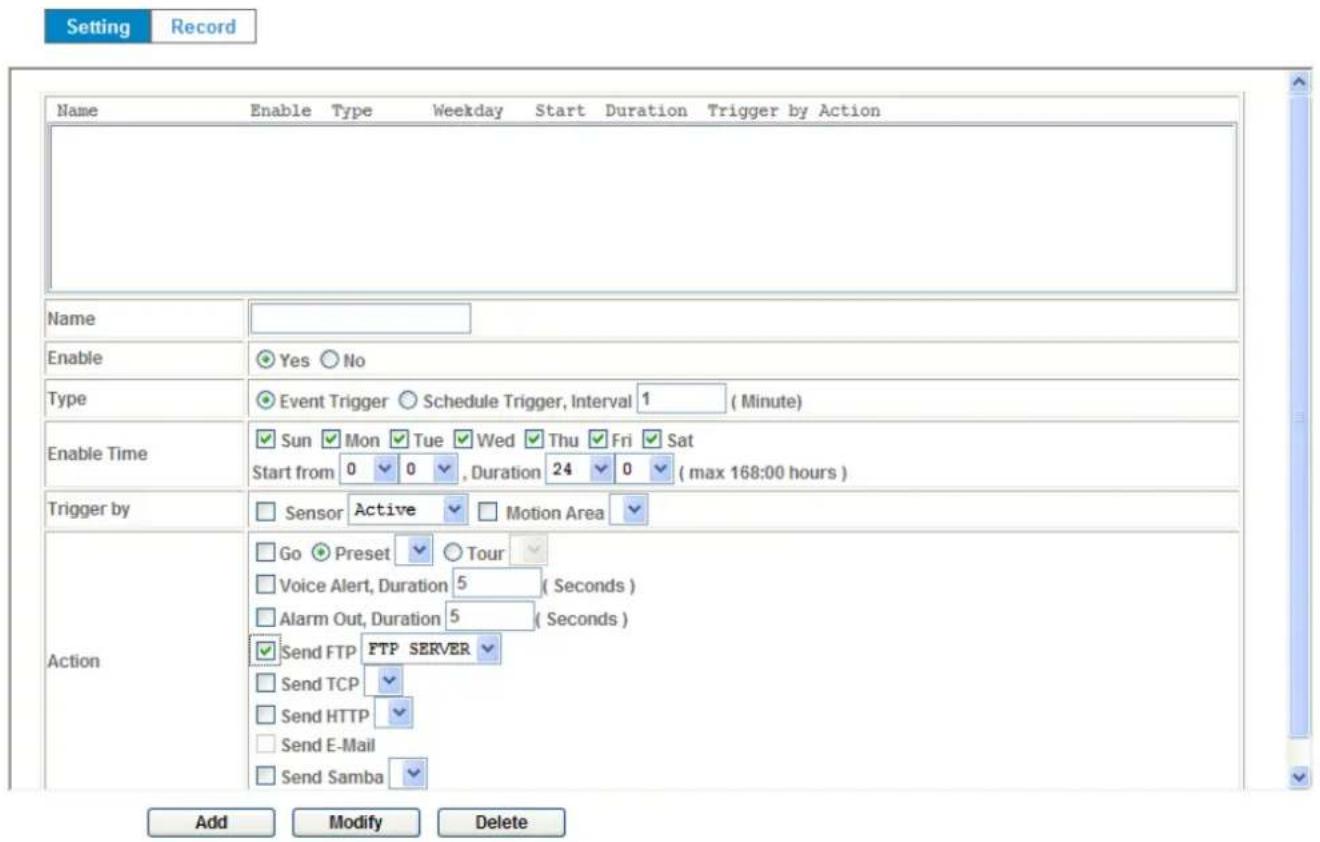Open the Send TCP dropdown
The image size is (1320, 842).
point(384,682)
